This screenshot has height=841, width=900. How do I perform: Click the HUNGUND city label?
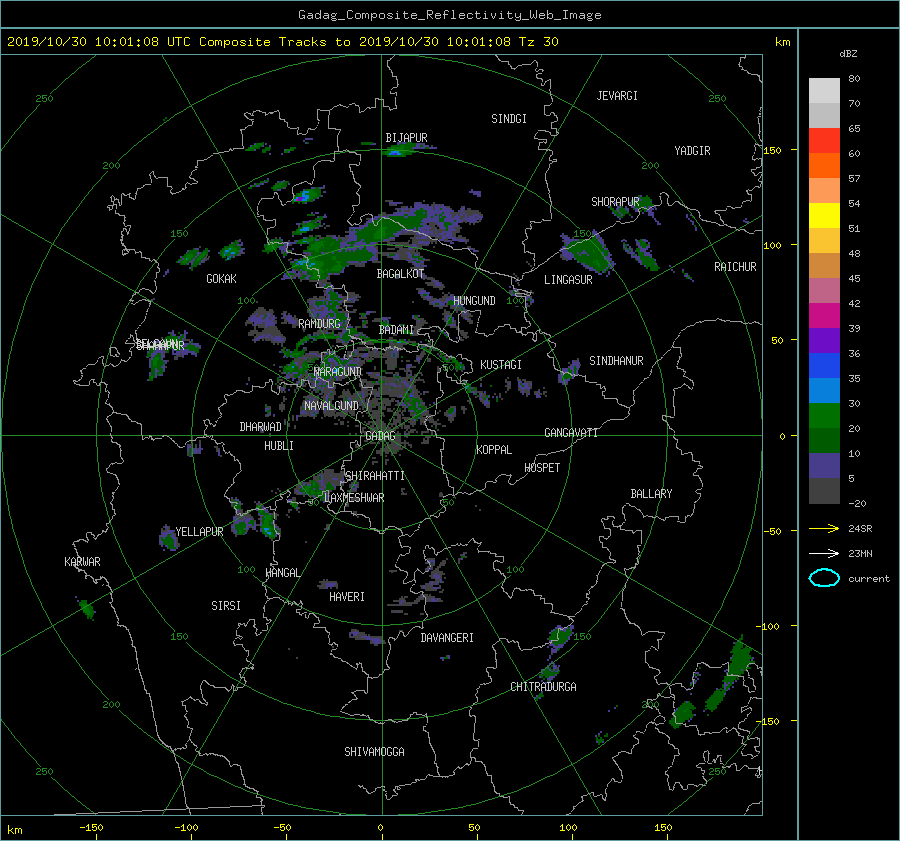coord(474,301)
